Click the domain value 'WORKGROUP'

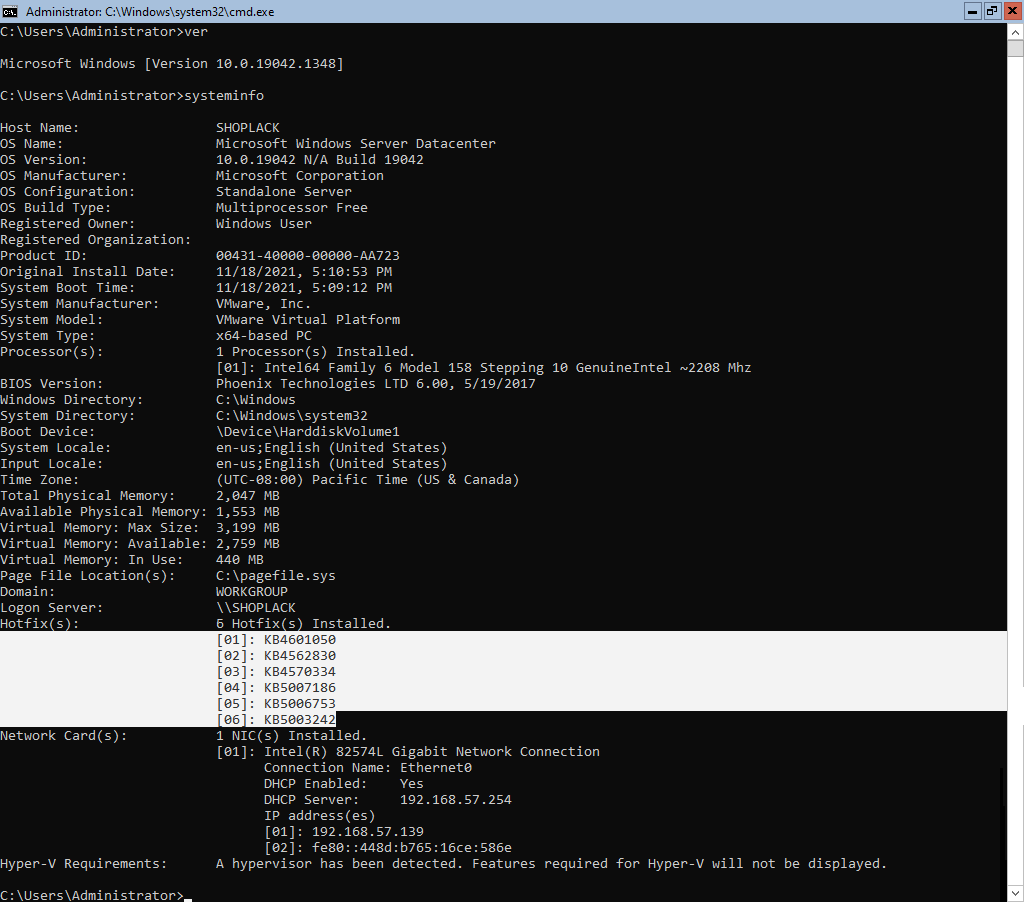coord(251,592)
